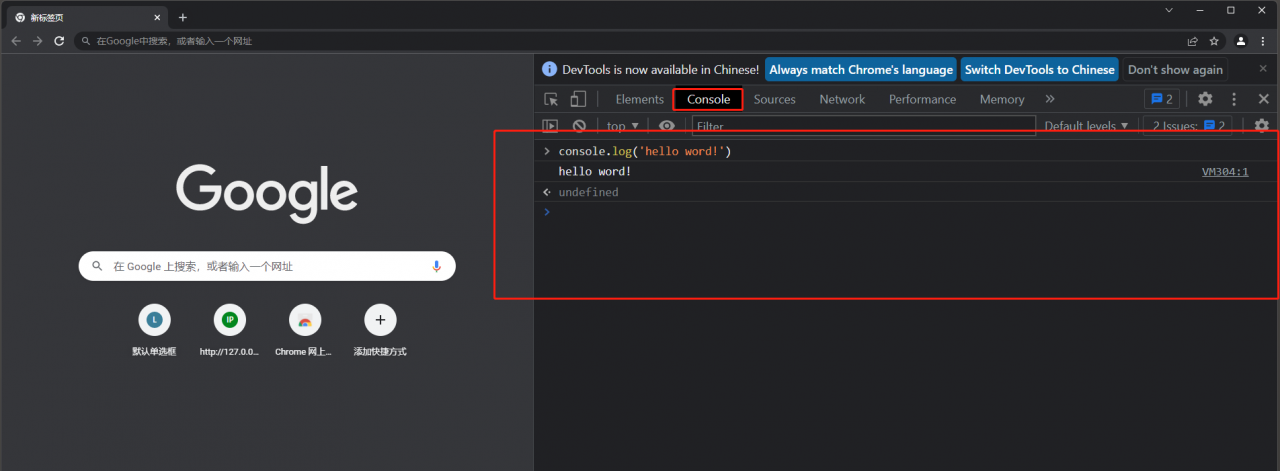Go forward with browser forward arrow
Screen dimensions: 1280x471
point(38,41)
